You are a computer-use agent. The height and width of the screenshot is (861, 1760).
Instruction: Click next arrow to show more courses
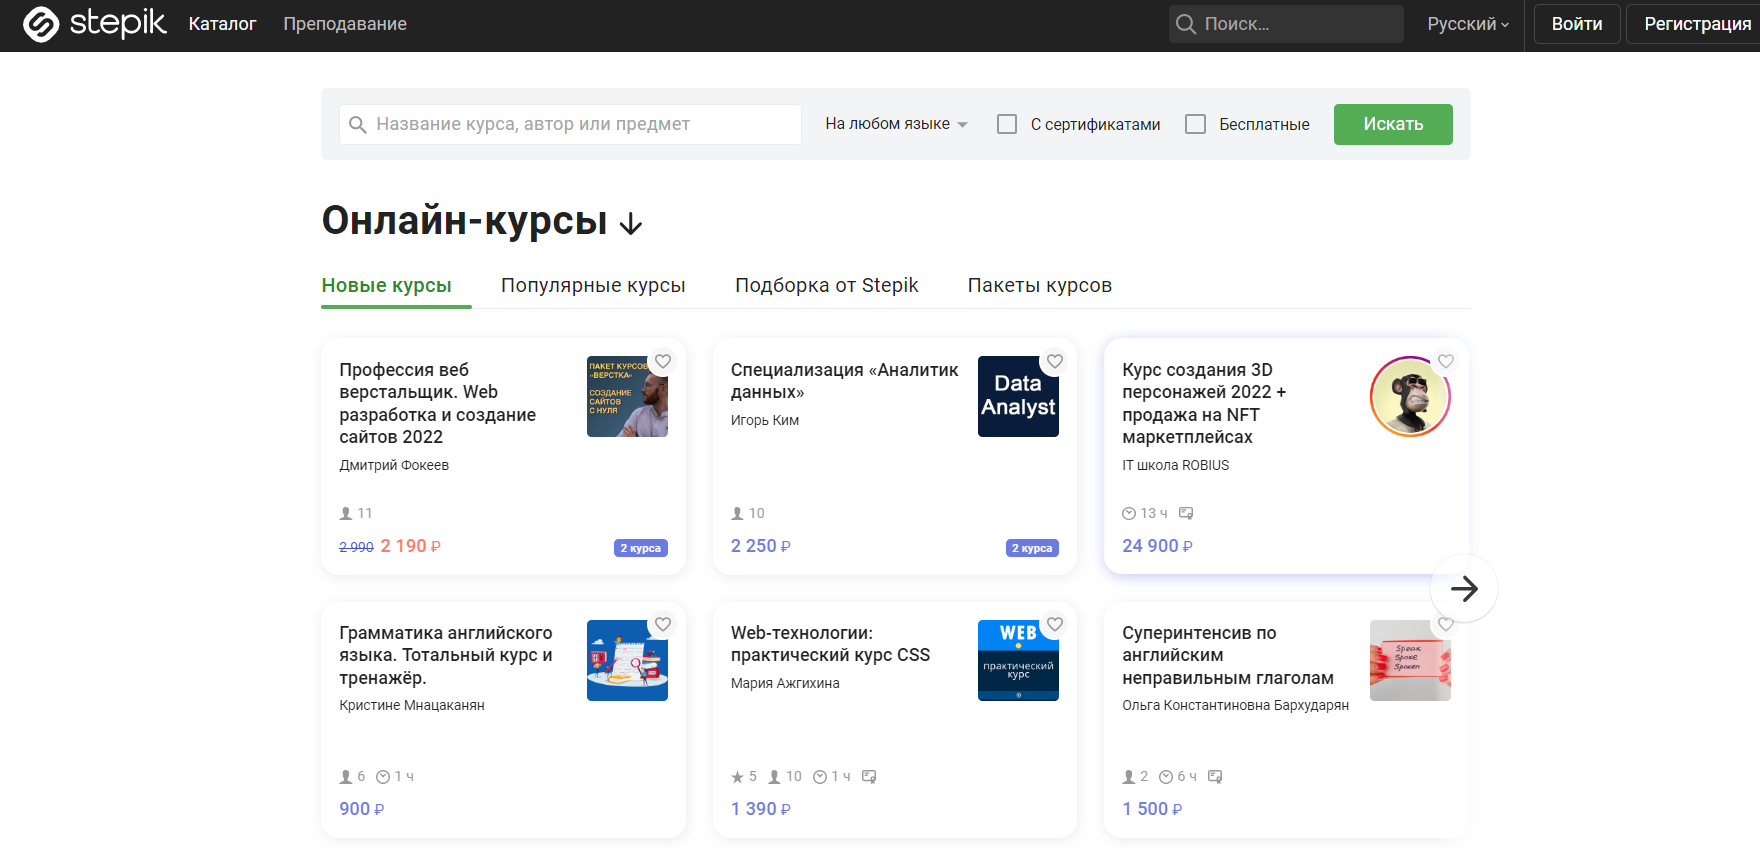[x=1464, y=589]
